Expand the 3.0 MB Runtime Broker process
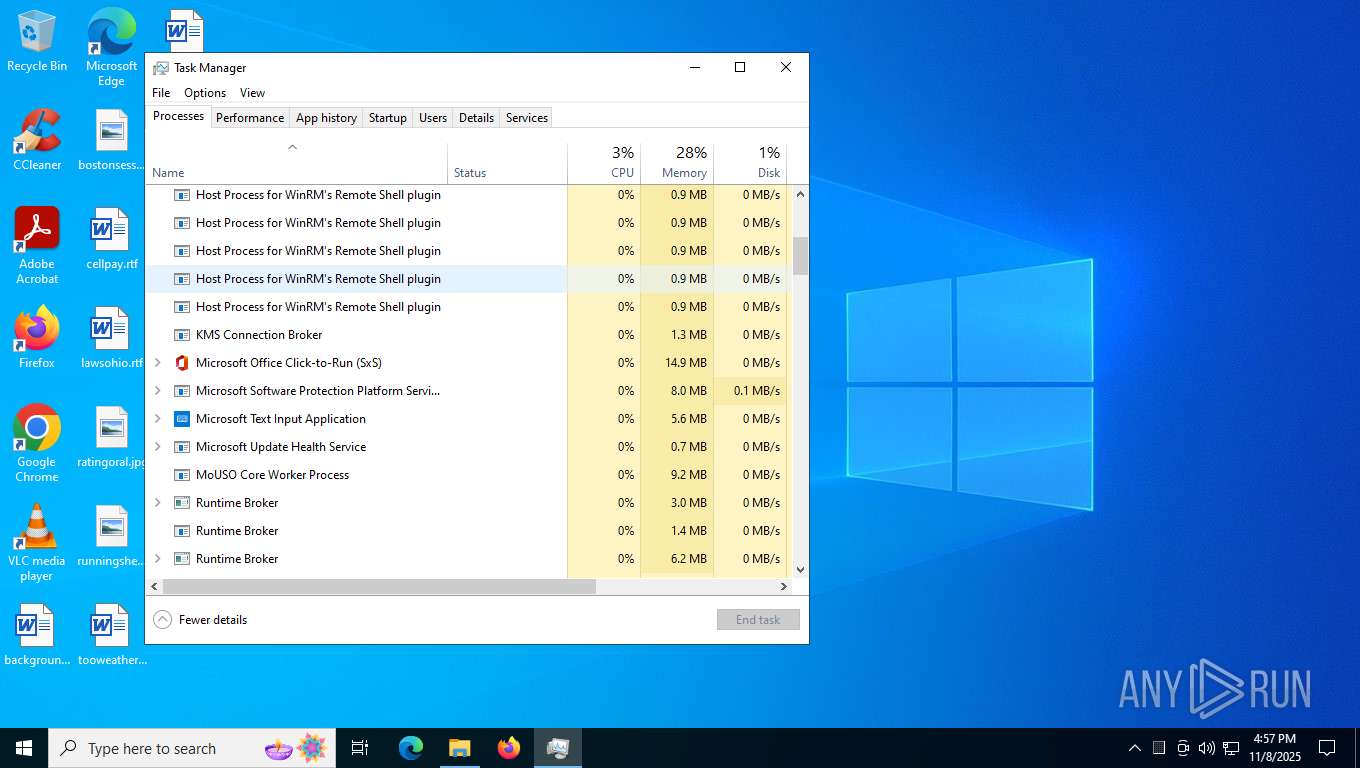The width and height of the screenshot is (1360, 768). click(x=157, y=503)
